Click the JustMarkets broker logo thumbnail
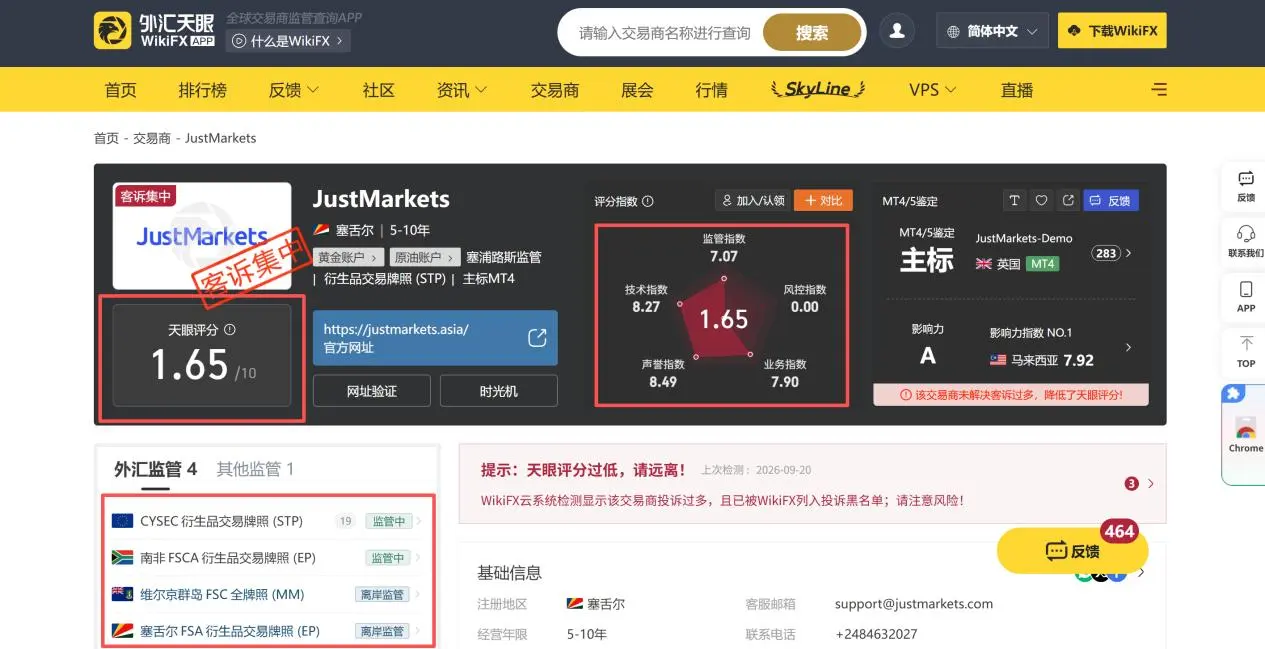The width and height of the screenshot is (1265, 649). (202, 236)
